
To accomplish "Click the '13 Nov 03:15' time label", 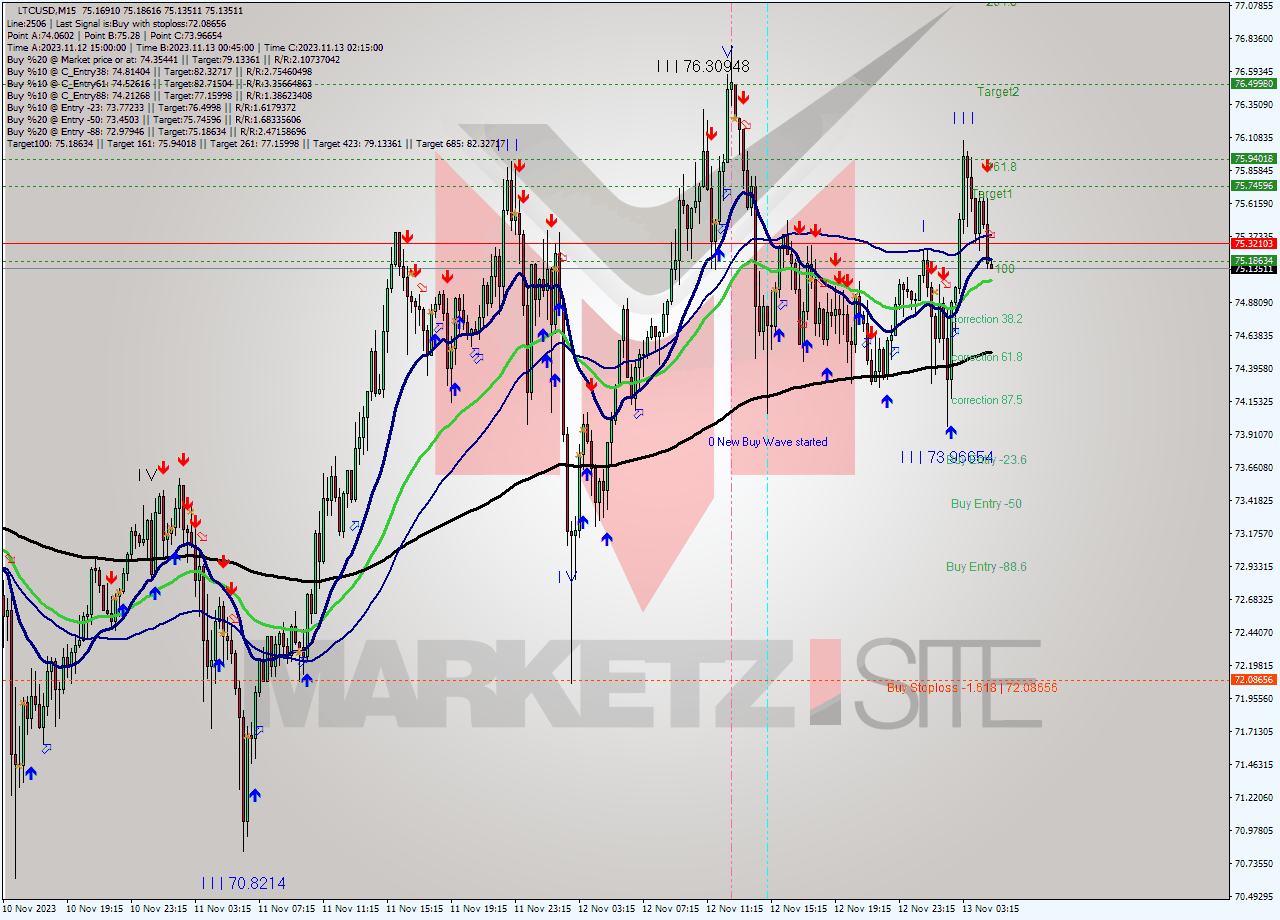I will point(990,910).
